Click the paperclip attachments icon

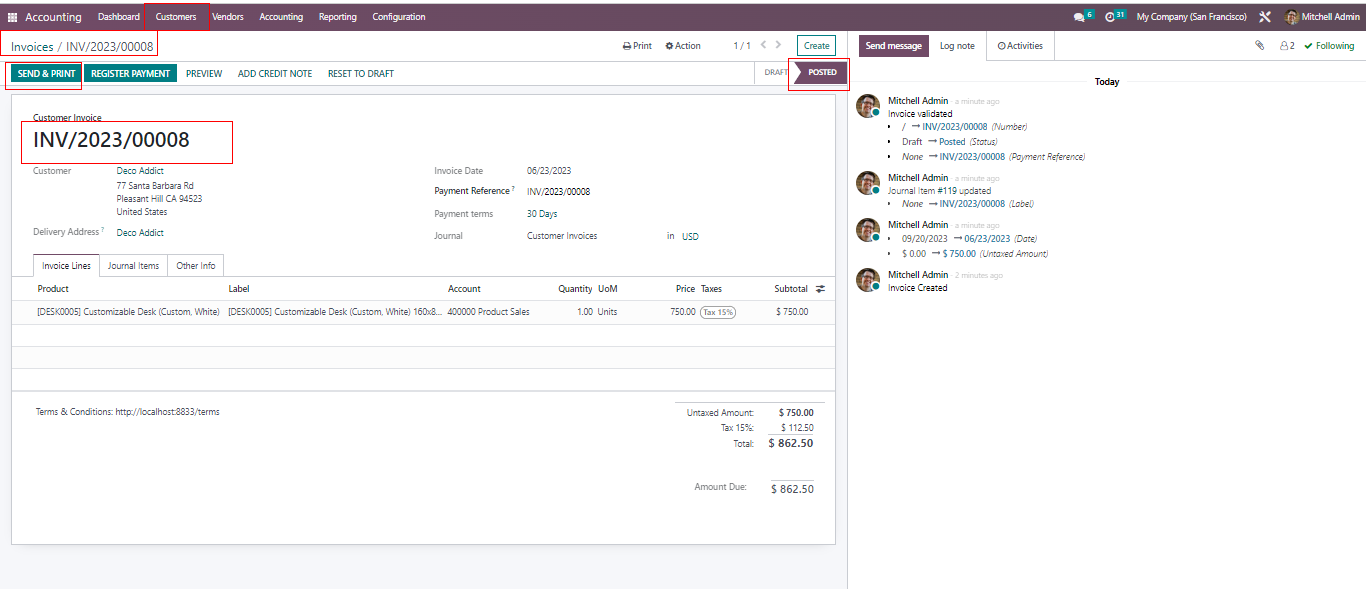(x=1259, y=46)
